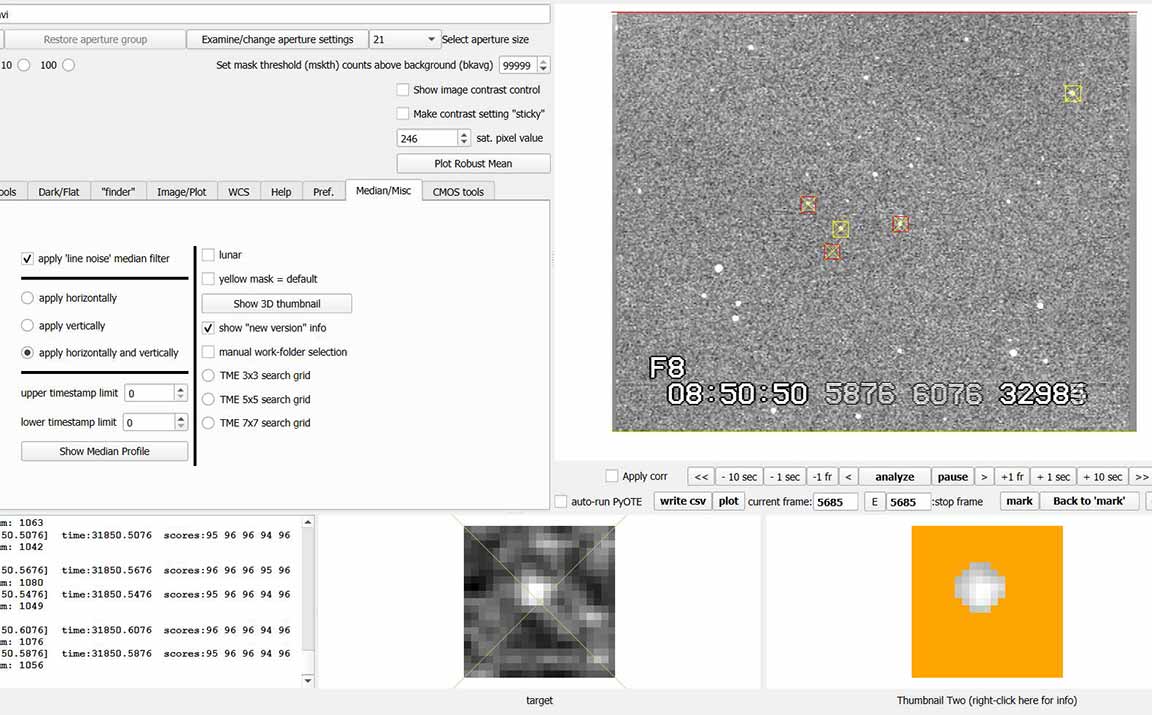The image size is (1152, 715).
Task: Play backward with the < button
Action: click(x=848, y=477)
